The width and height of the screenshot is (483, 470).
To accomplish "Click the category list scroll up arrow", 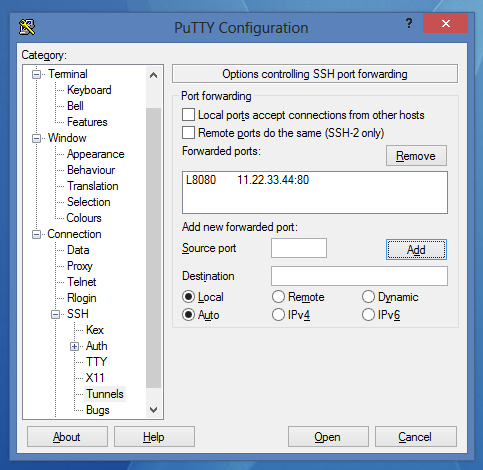I will click(x=153, y=75).
